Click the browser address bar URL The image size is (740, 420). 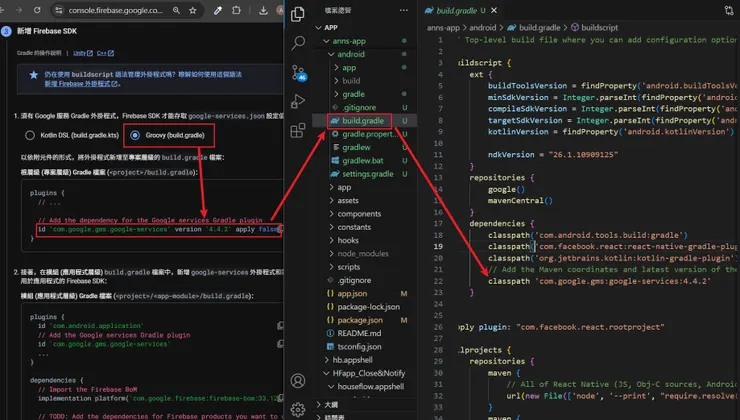(115, 11)
